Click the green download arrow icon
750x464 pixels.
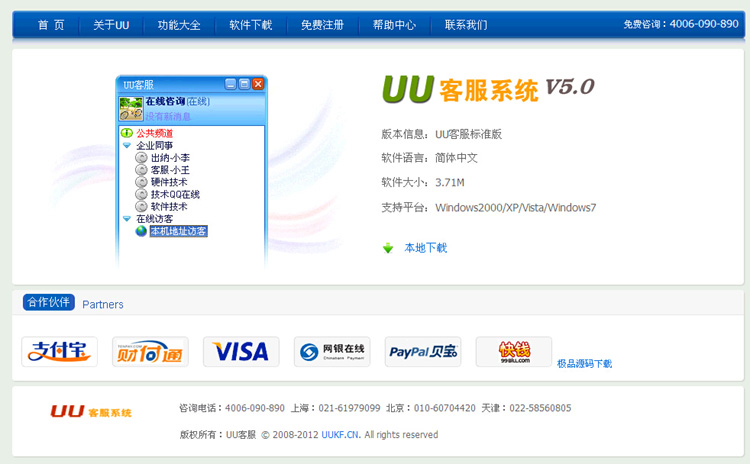[388, 248]
